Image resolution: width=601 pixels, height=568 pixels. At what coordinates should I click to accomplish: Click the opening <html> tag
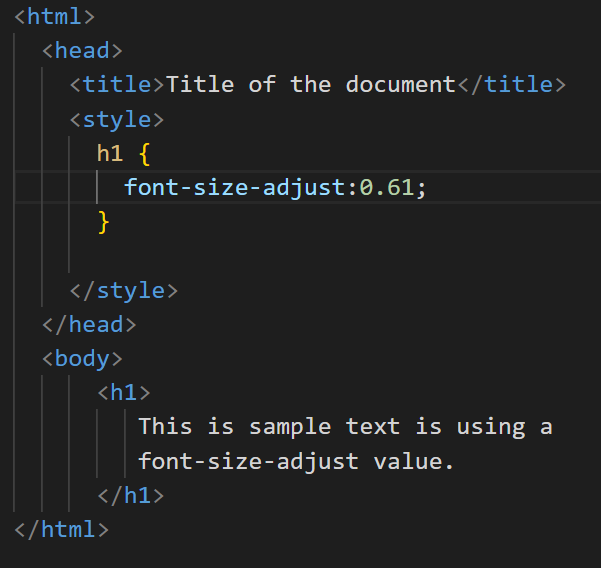pyautogui.click(x=54, y=17)
